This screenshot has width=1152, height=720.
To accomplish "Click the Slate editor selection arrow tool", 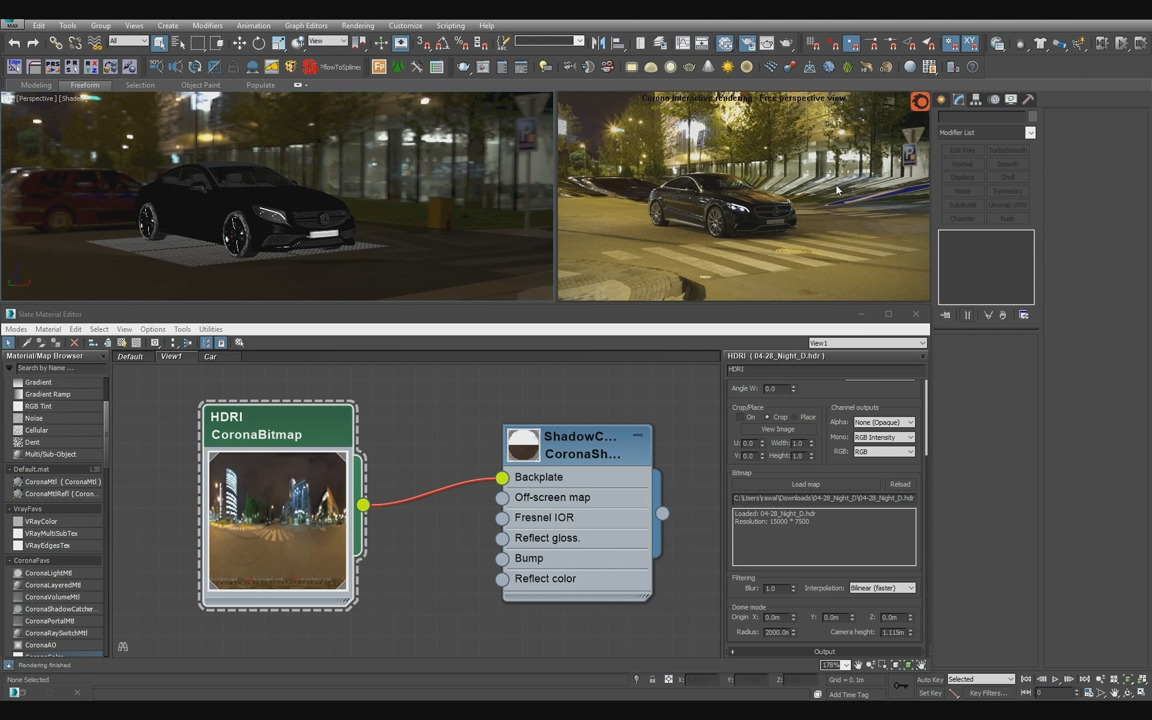I will 9,343.
